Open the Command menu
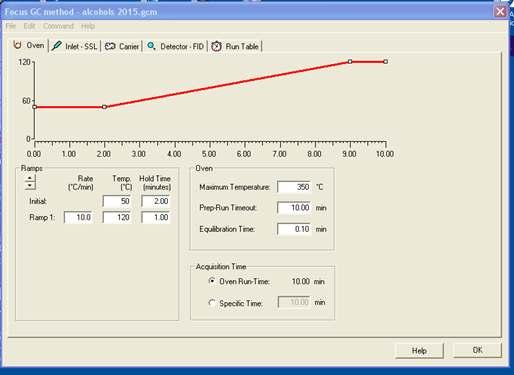 pyautogui.click(x=58, y=26)
